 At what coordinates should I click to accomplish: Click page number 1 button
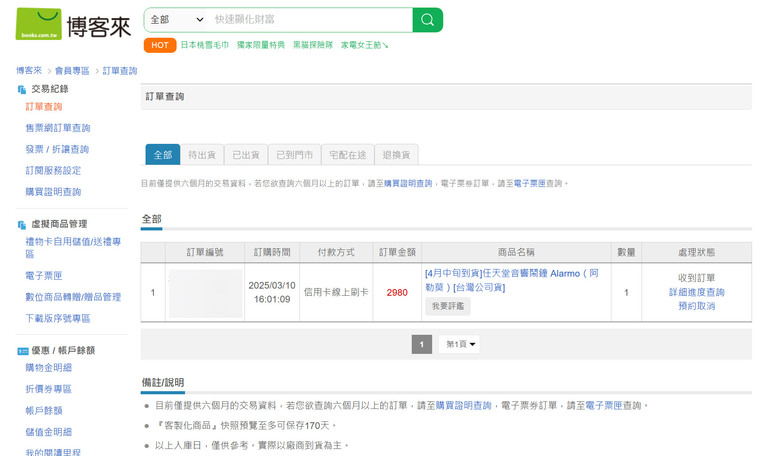(422, 344)
